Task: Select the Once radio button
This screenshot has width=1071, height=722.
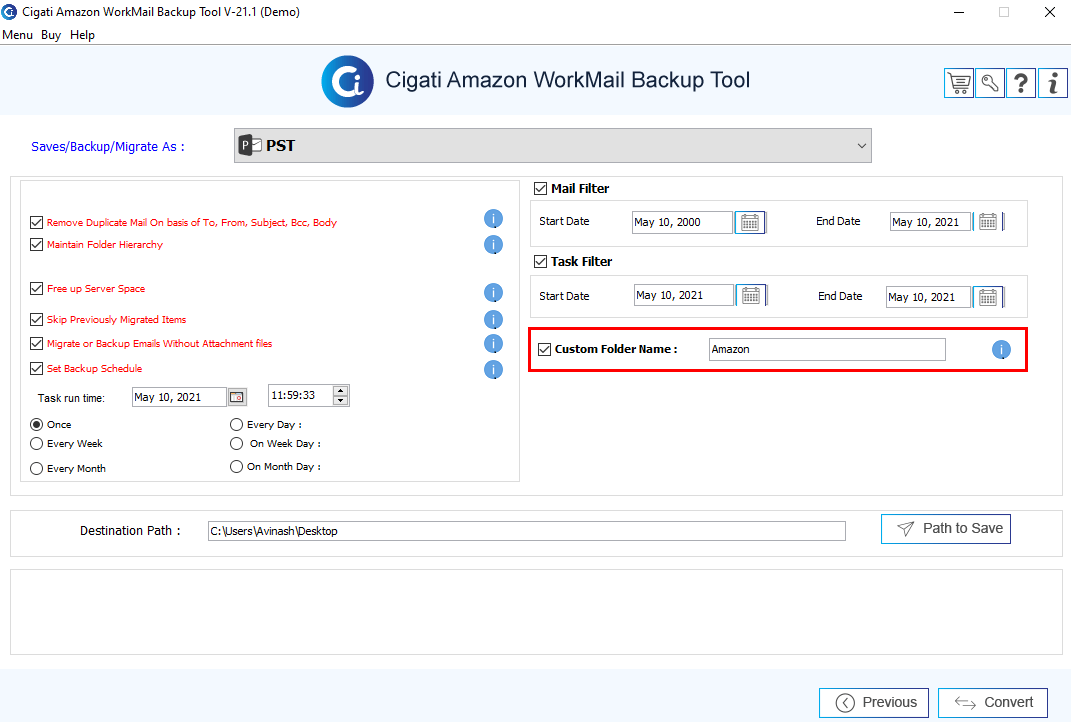Action: pyautogui.click(x=37, y=425)
